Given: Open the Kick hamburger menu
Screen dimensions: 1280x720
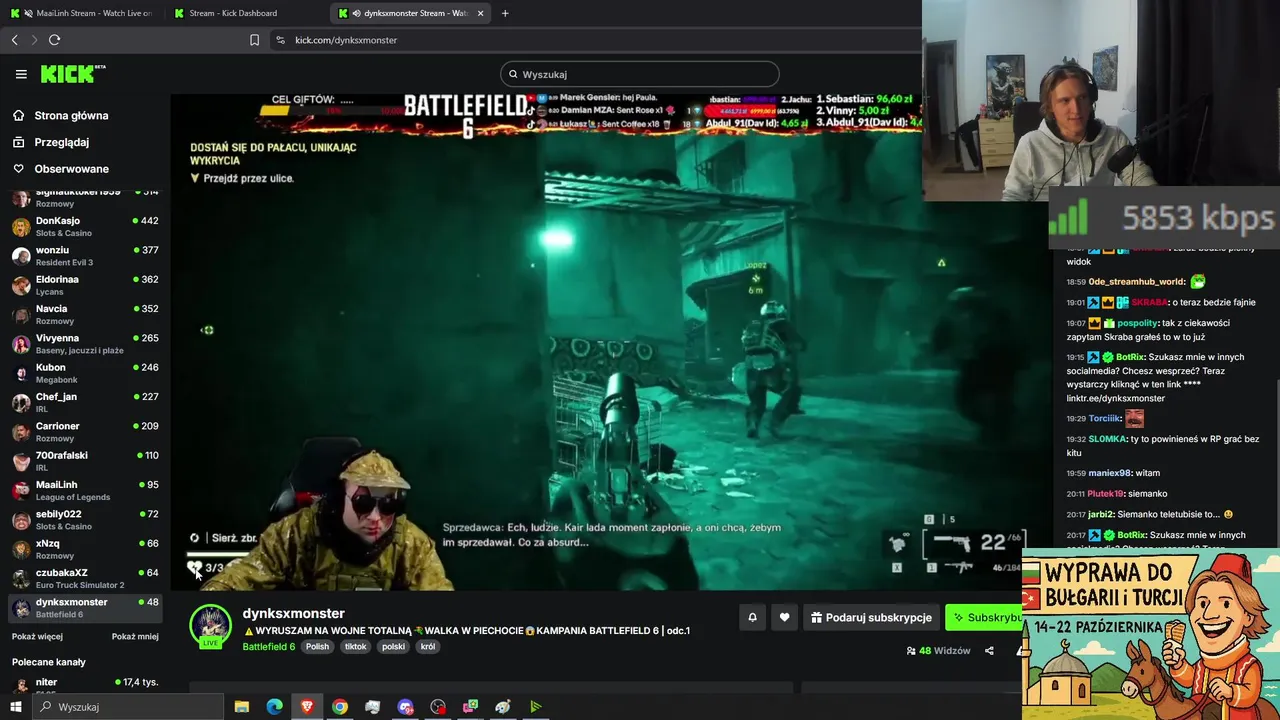Looking at the screenshot, I should coord(21,74).
